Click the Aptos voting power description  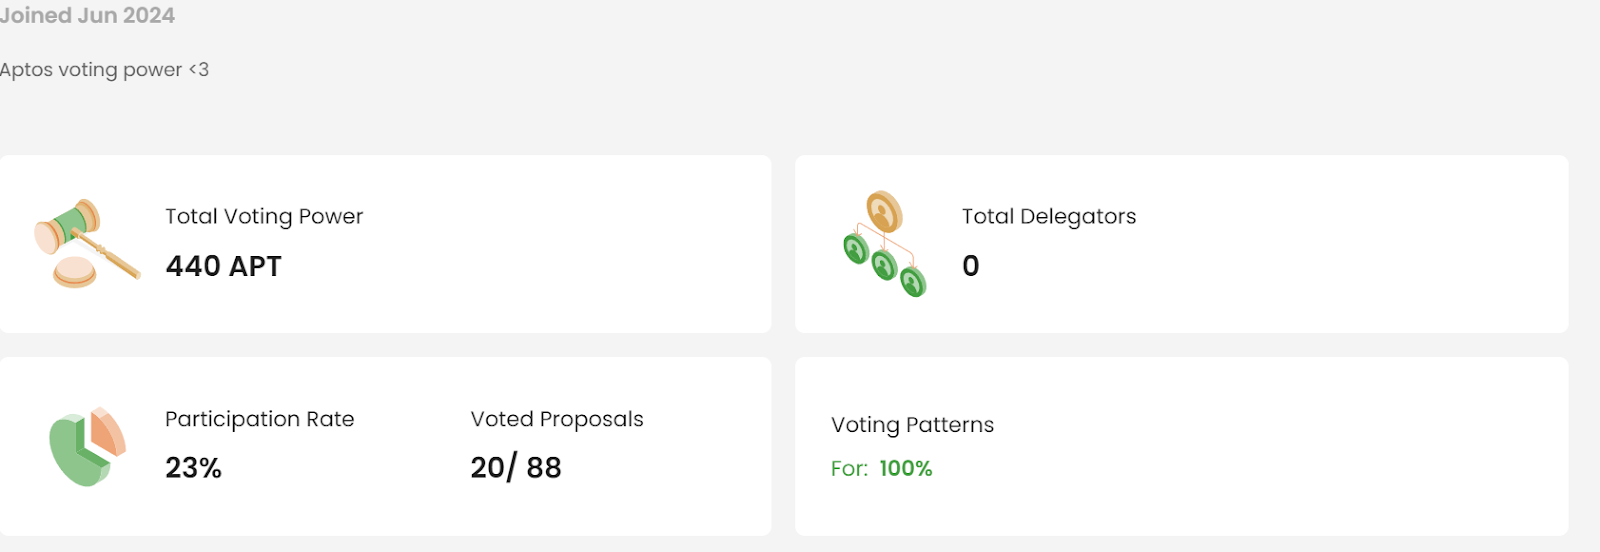[104, 70]
